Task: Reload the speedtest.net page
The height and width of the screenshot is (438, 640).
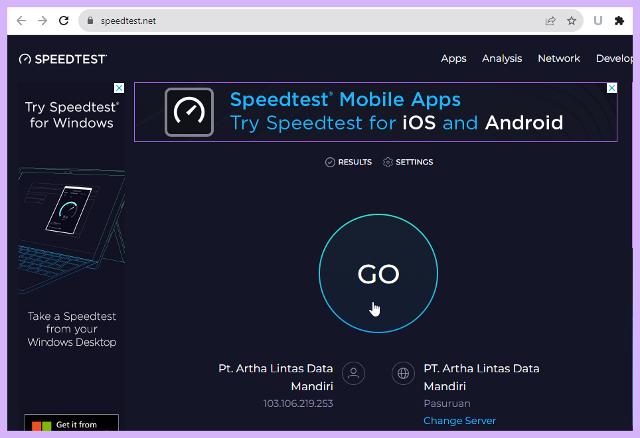Action: point(64,20)
